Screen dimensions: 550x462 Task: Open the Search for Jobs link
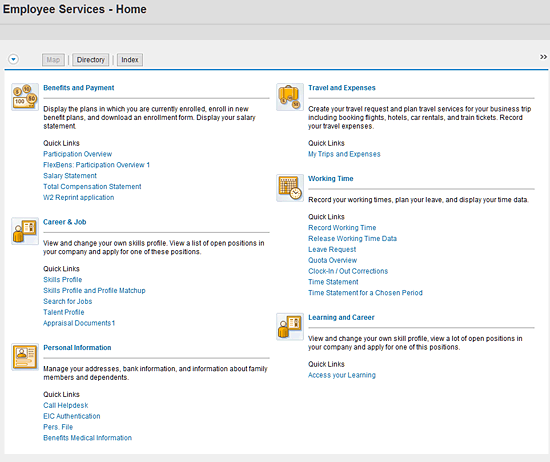tap(68, 301)
